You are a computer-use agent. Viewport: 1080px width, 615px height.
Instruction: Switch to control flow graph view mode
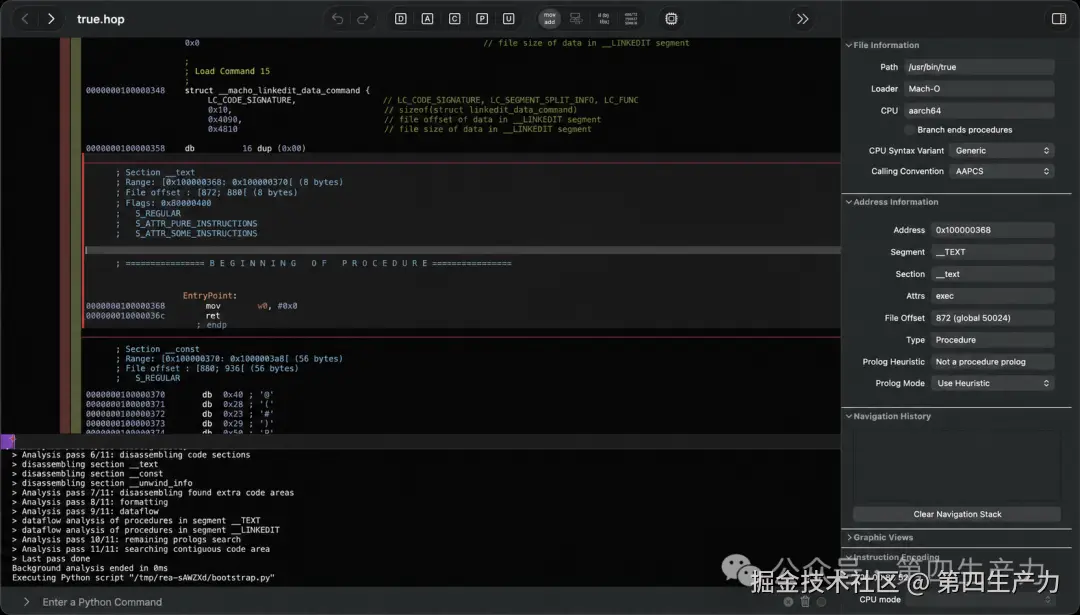tap(576, 19)
